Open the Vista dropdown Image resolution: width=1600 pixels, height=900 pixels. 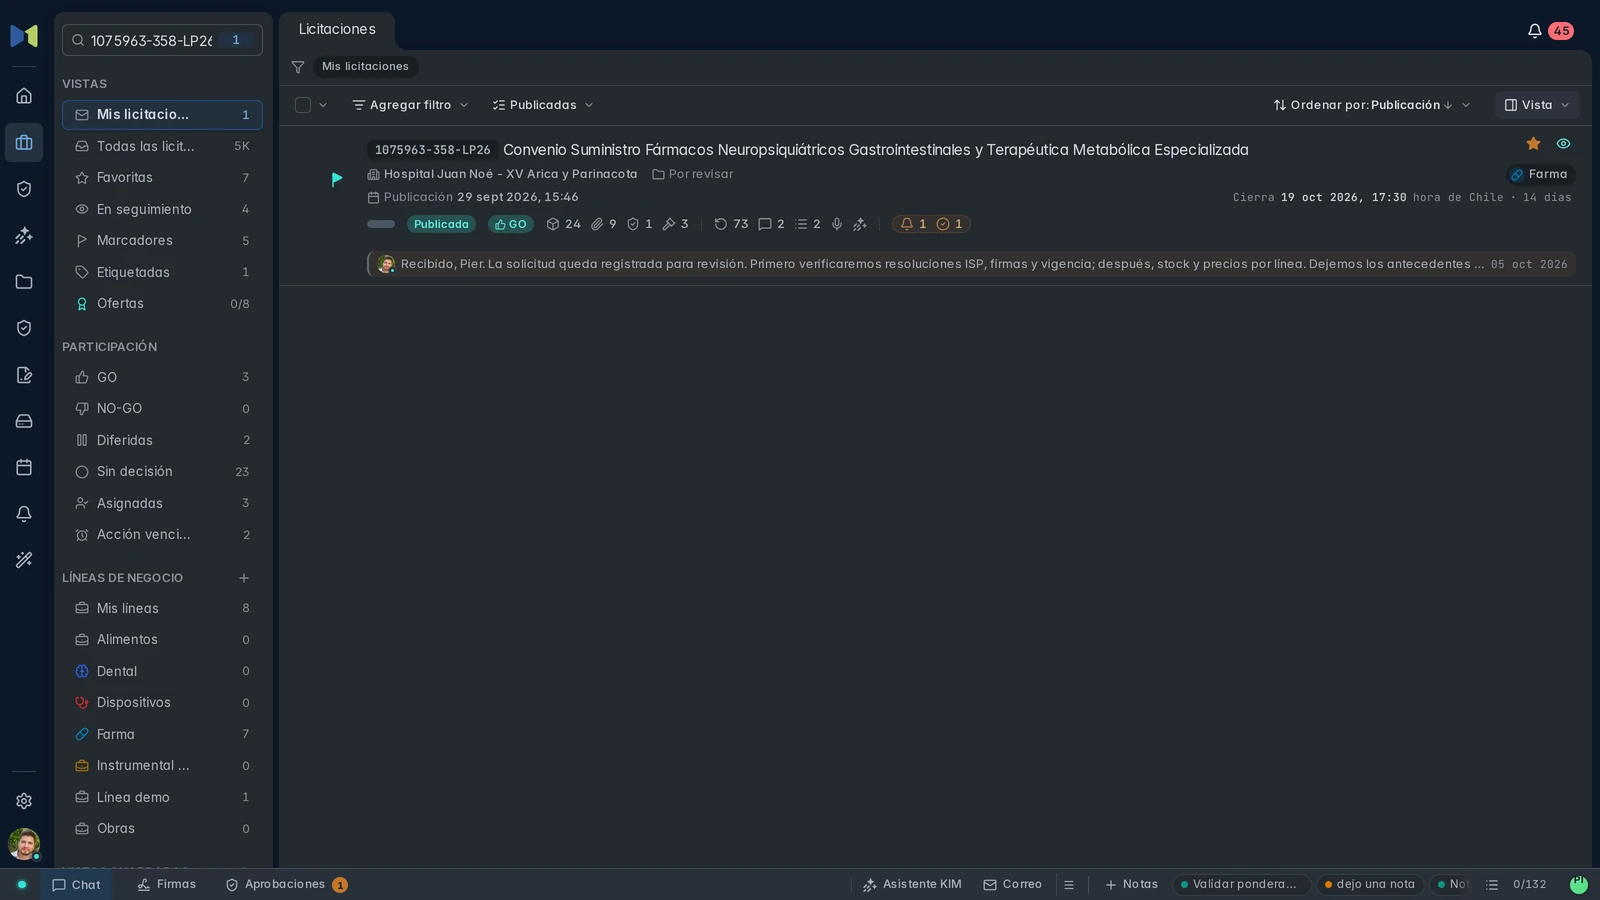point(1537,105)
